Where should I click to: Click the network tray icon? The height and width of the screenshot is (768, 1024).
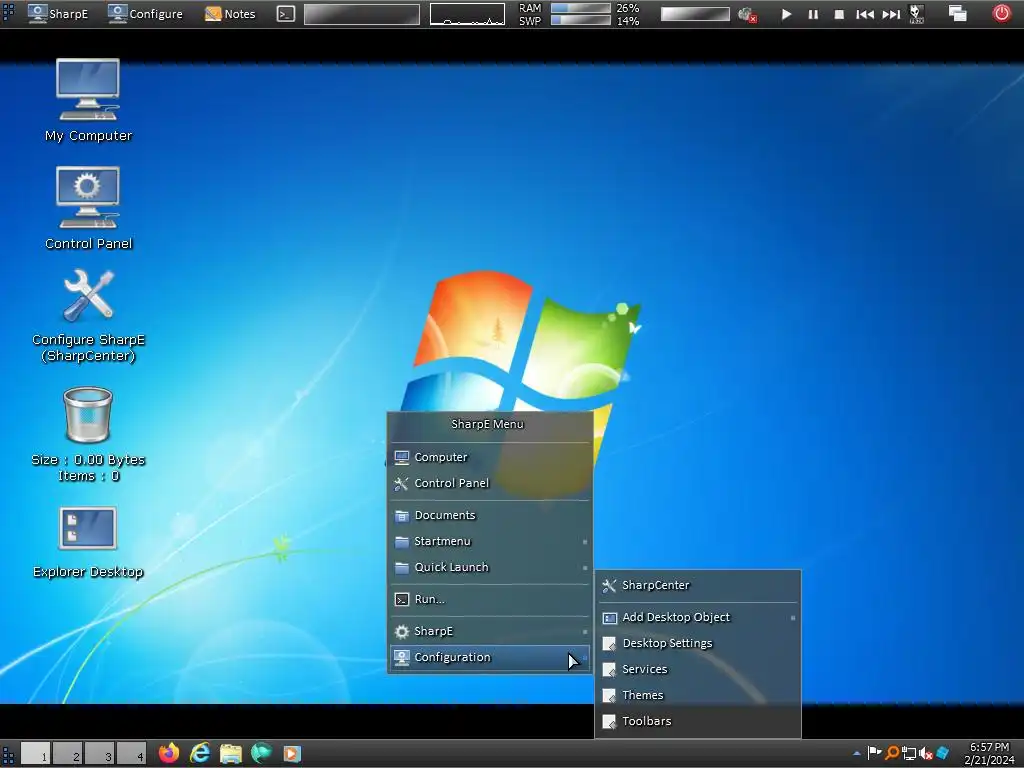908,754
